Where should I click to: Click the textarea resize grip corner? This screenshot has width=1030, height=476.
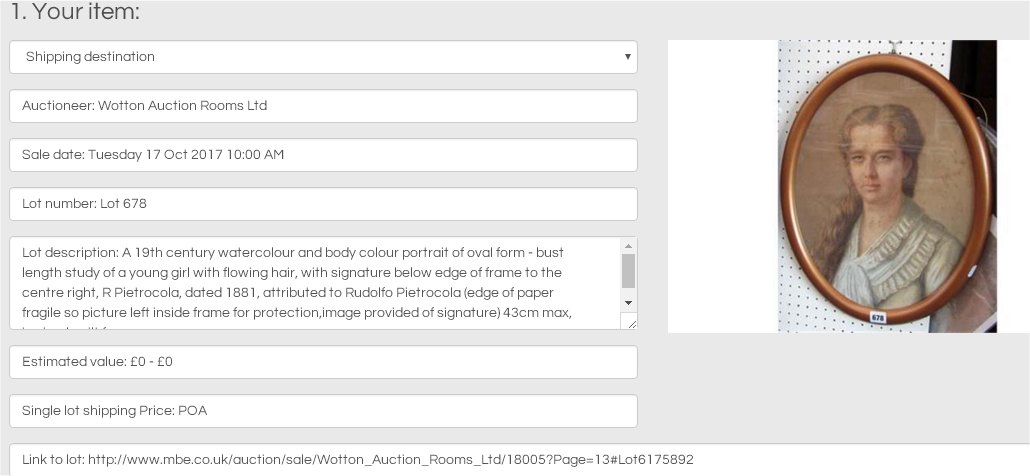[x=631, y=322]
